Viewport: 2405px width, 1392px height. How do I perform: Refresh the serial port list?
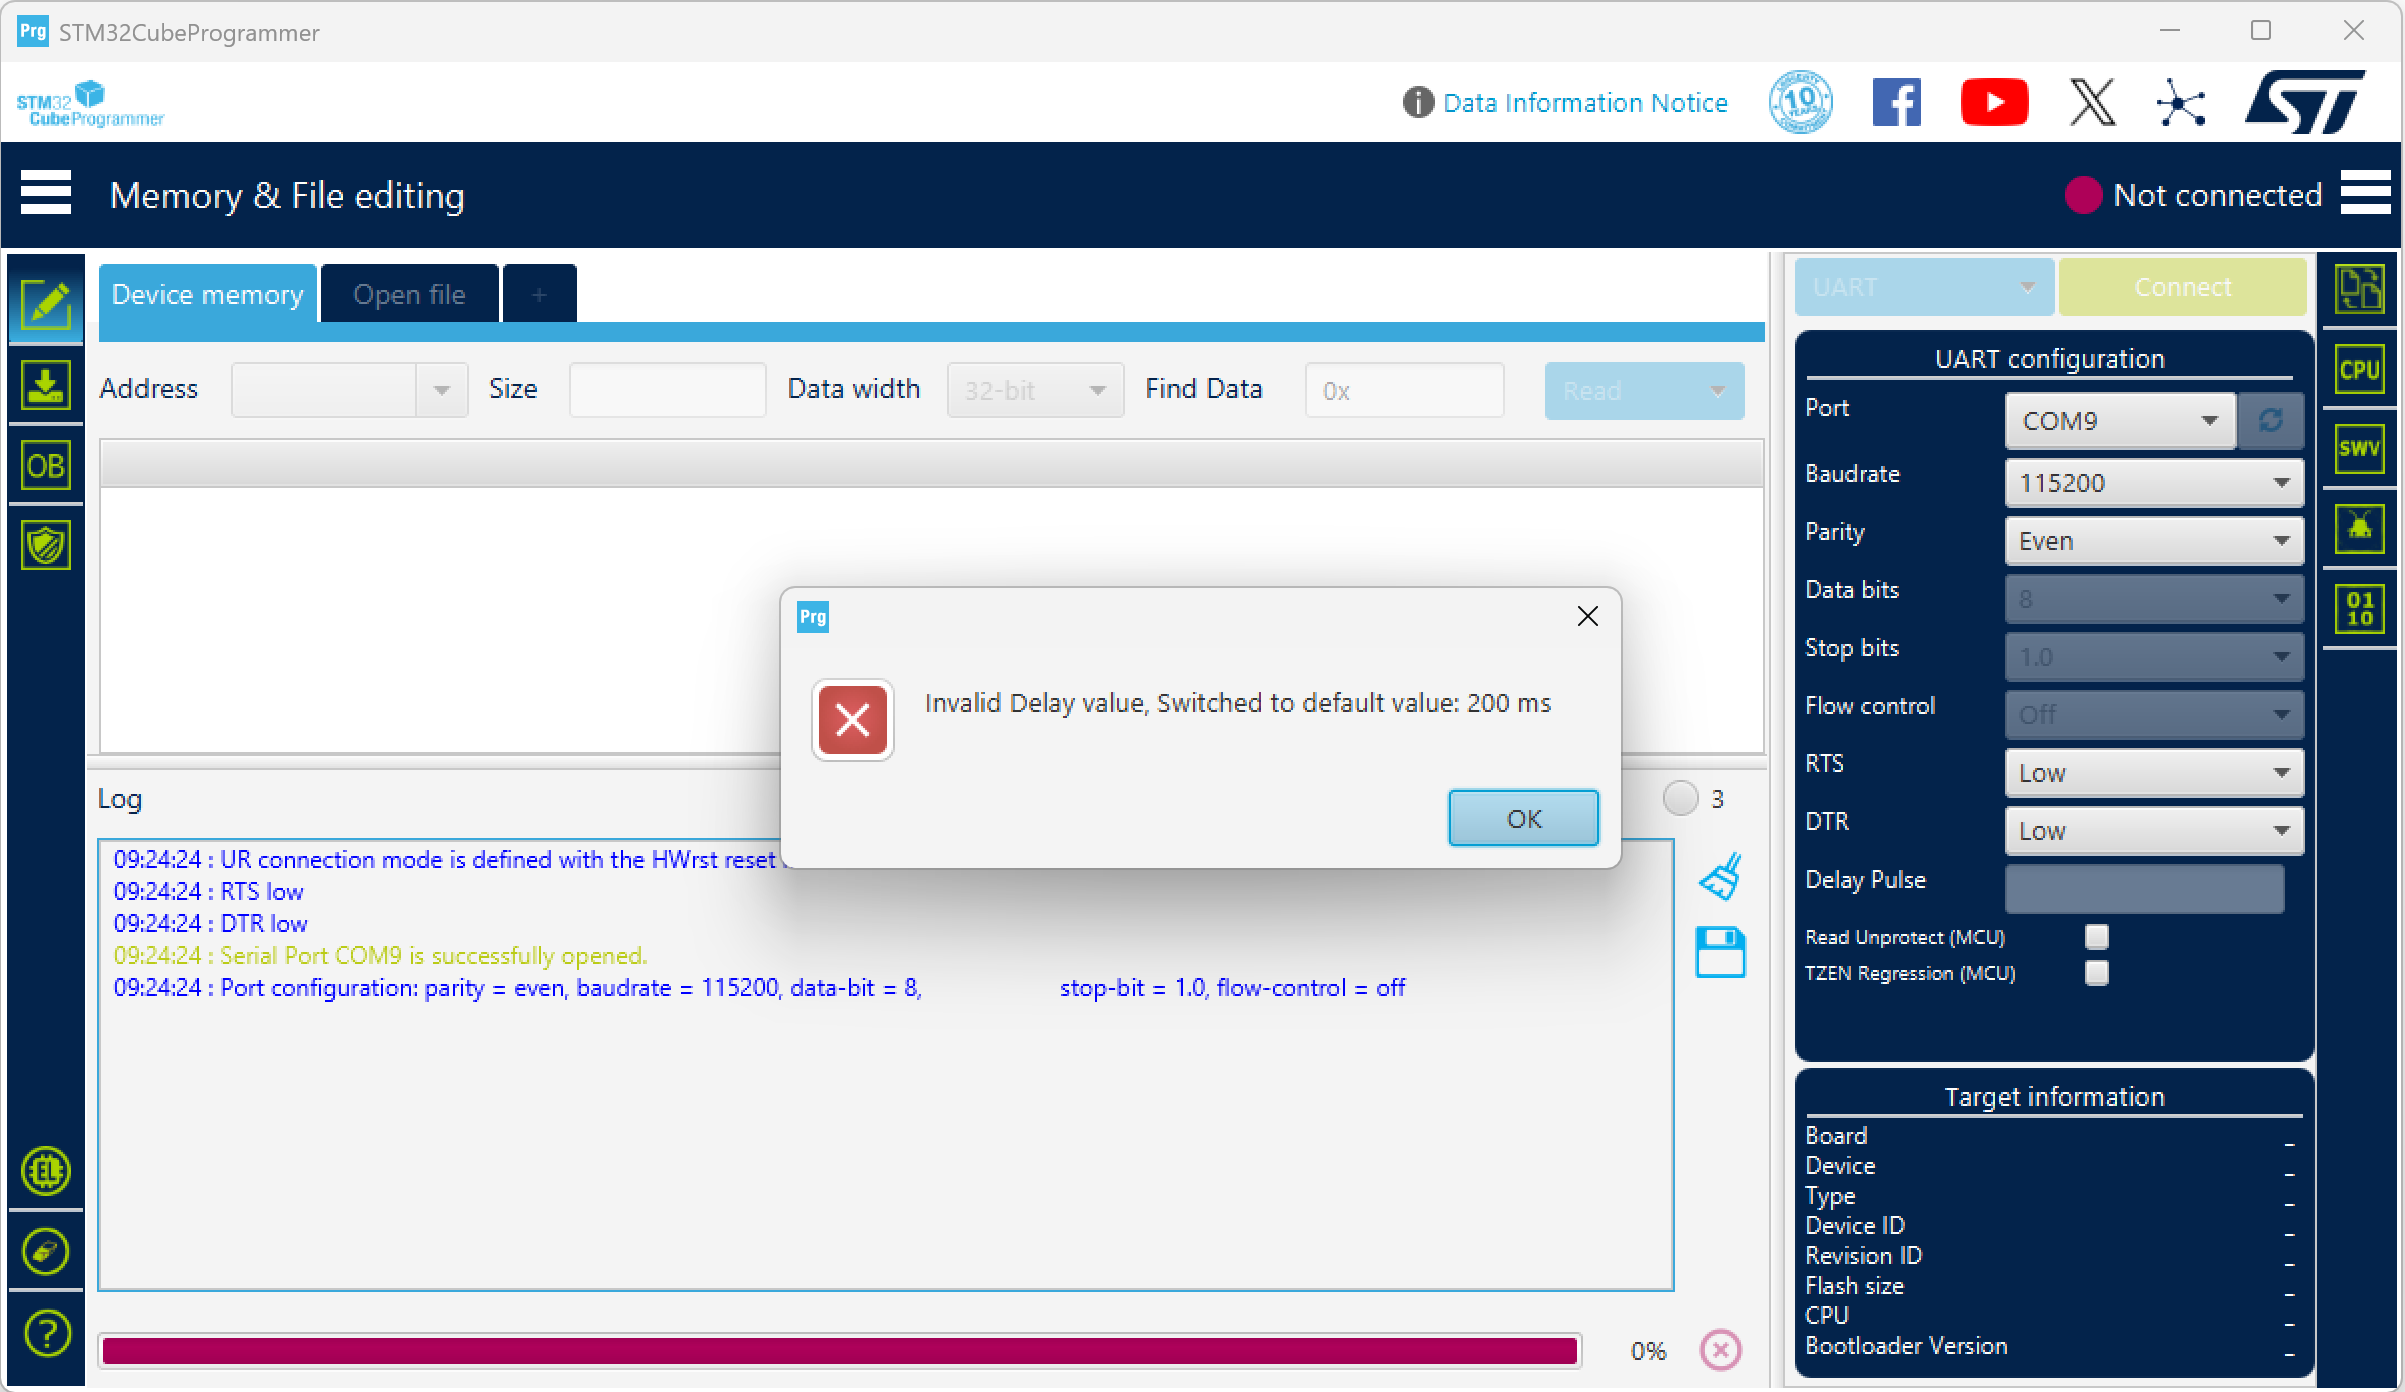[x=2271, y=420]
